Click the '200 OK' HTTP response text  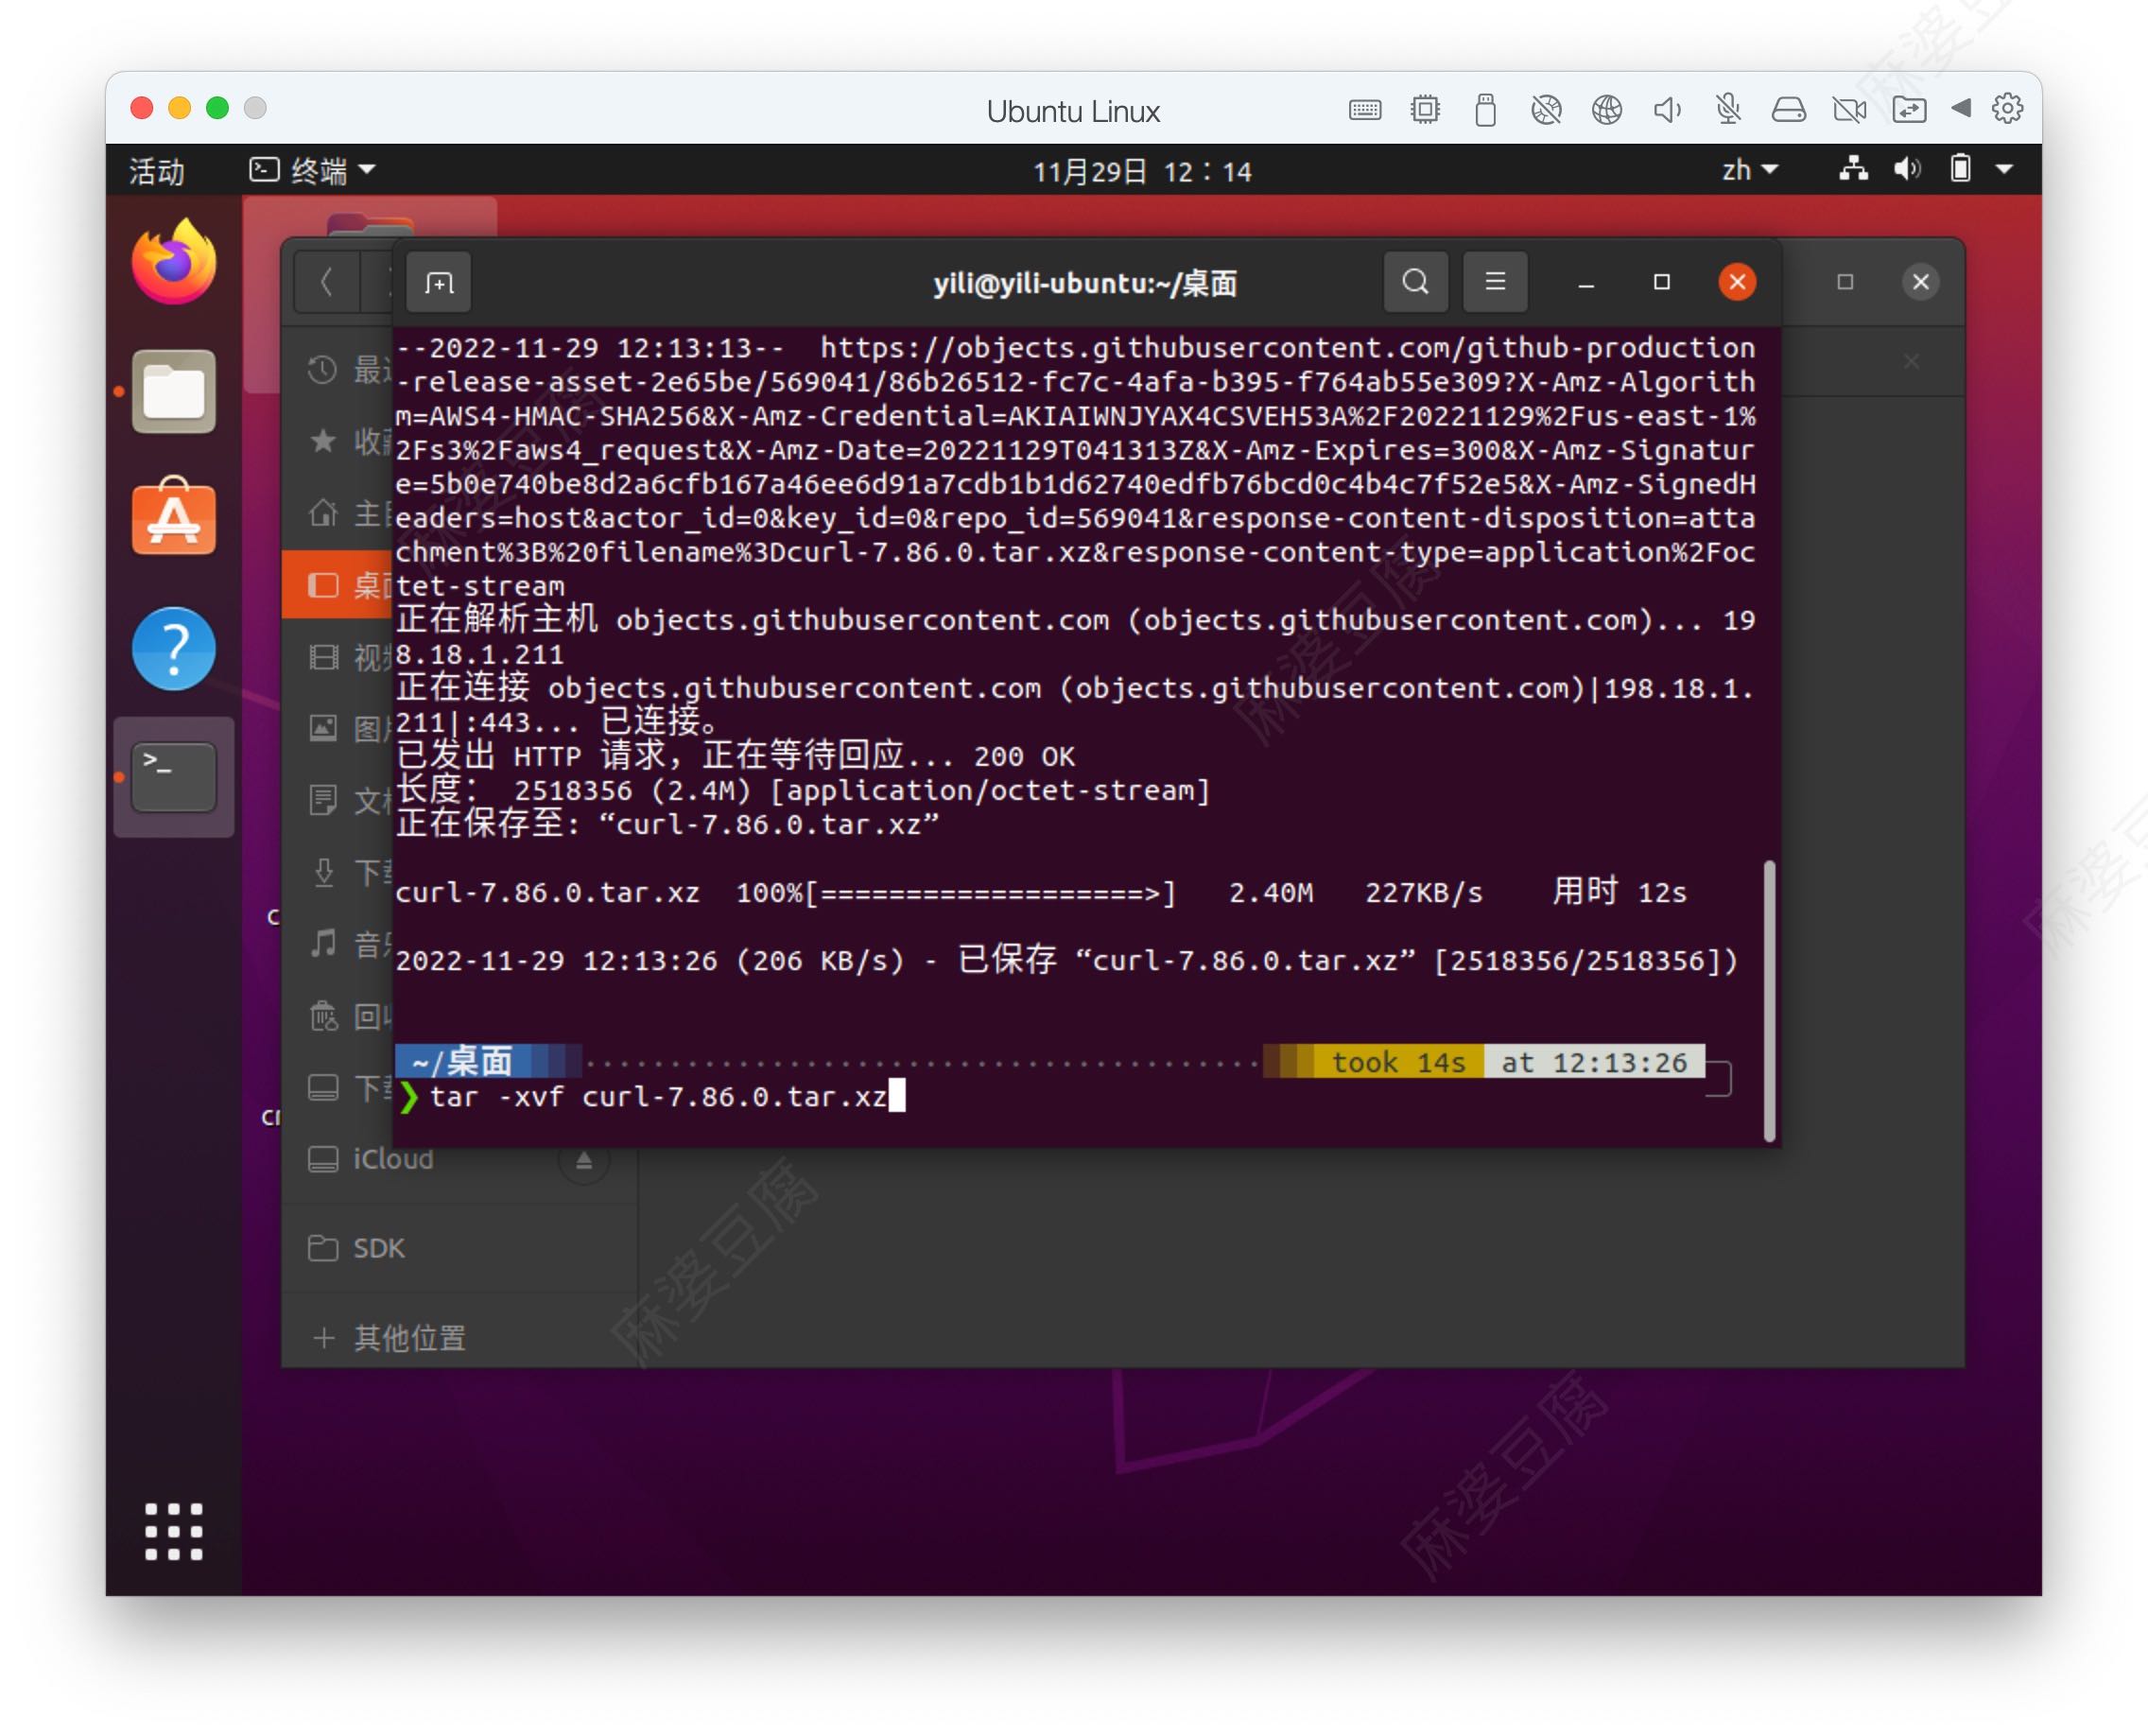1024,756
